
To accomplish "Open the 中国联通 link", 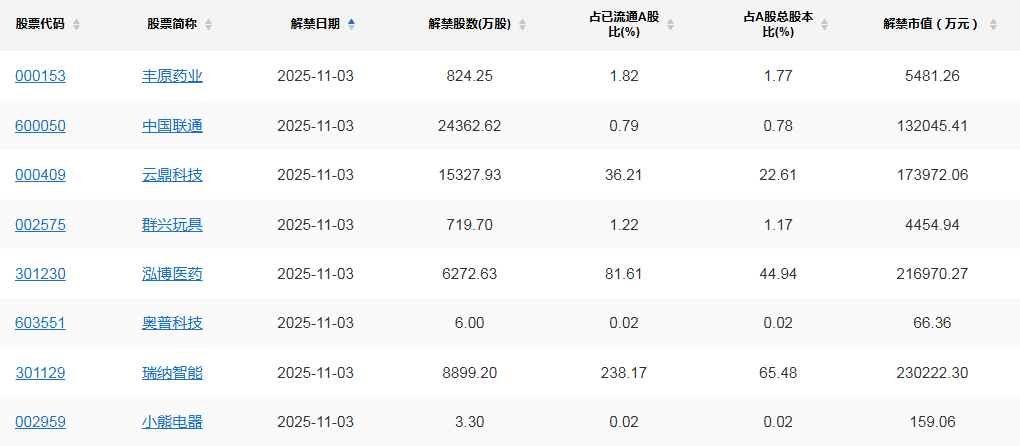I will [x=172, y=125].
